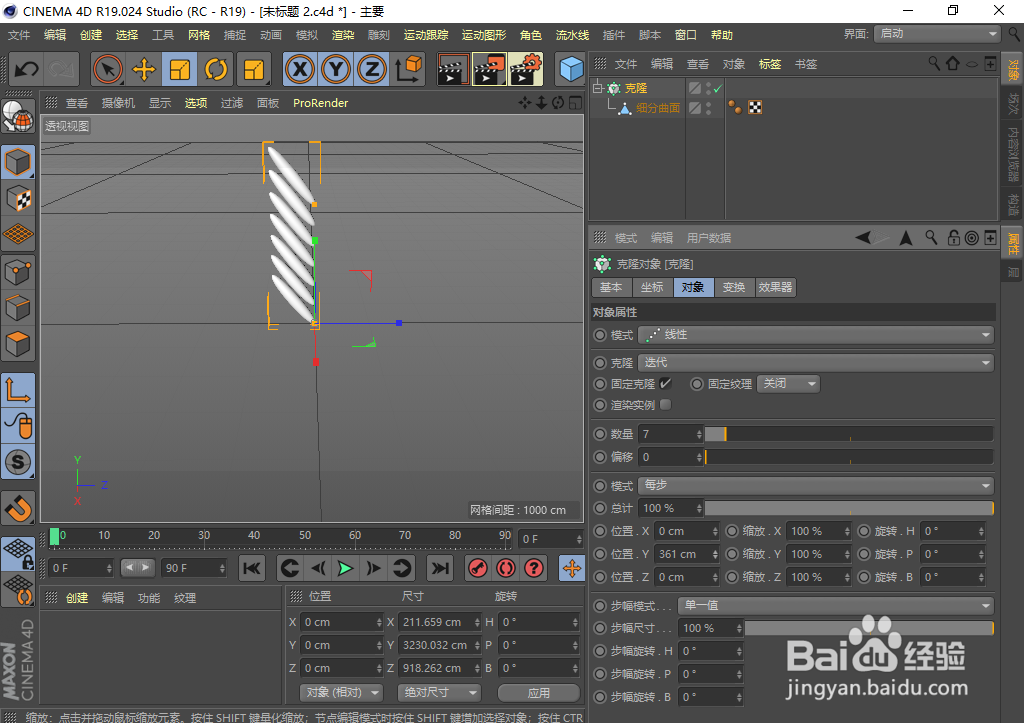Activate the Rotate tool

point(216,69)
